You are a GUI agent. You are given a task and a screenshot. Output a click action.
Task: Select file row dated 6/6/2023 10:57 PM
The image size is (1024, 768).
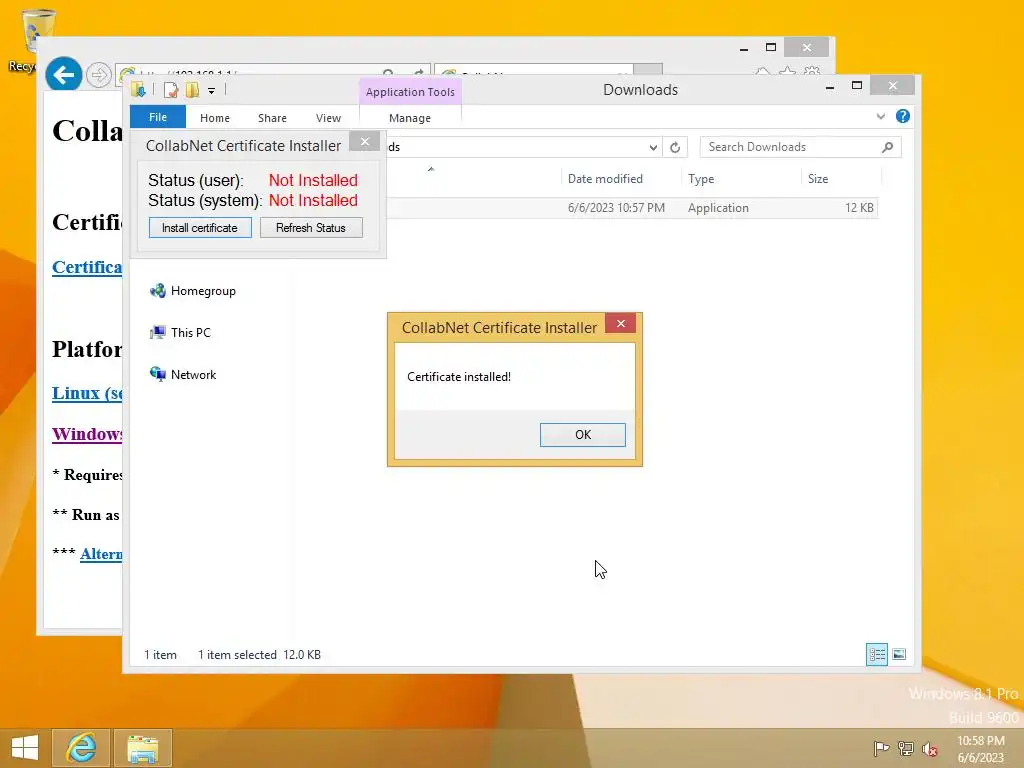coord(632,208)
